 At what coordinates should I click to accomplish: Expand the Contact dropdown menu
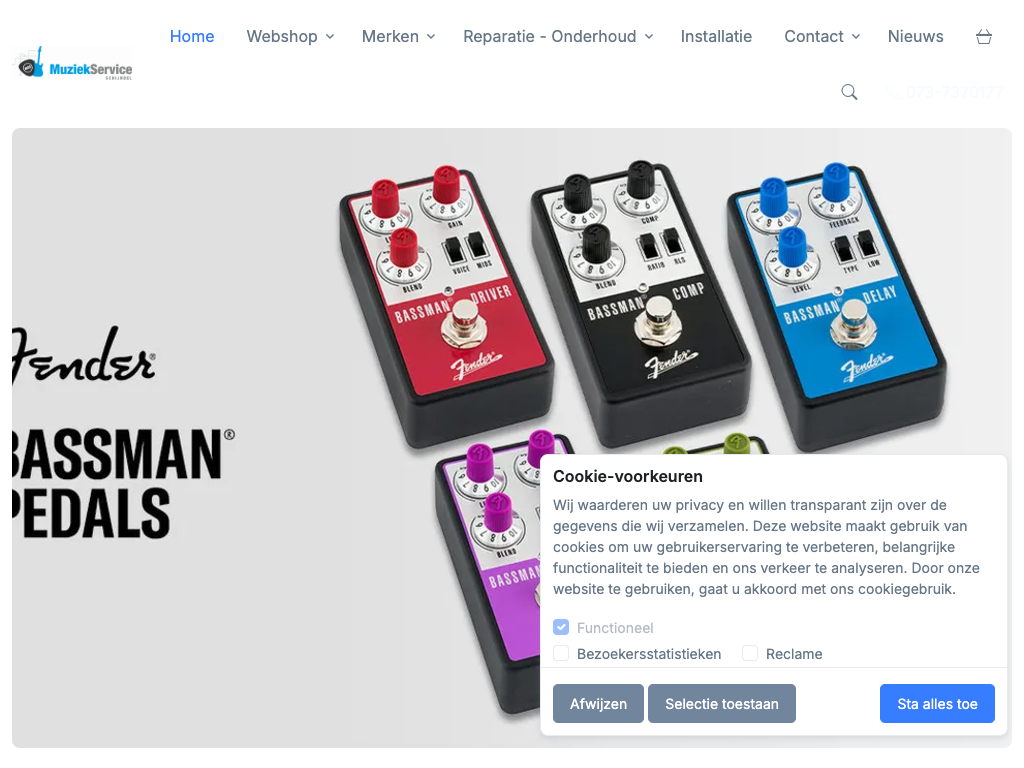(x=822, y=37)
